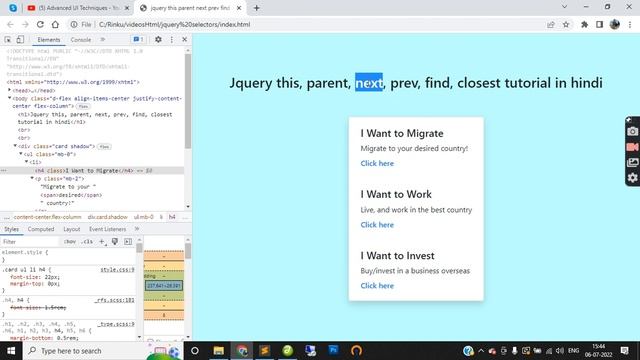The width and height of the screenshot is (640, 360).
Task: Toggle the browser side panel
Action: tap(599, 24)
